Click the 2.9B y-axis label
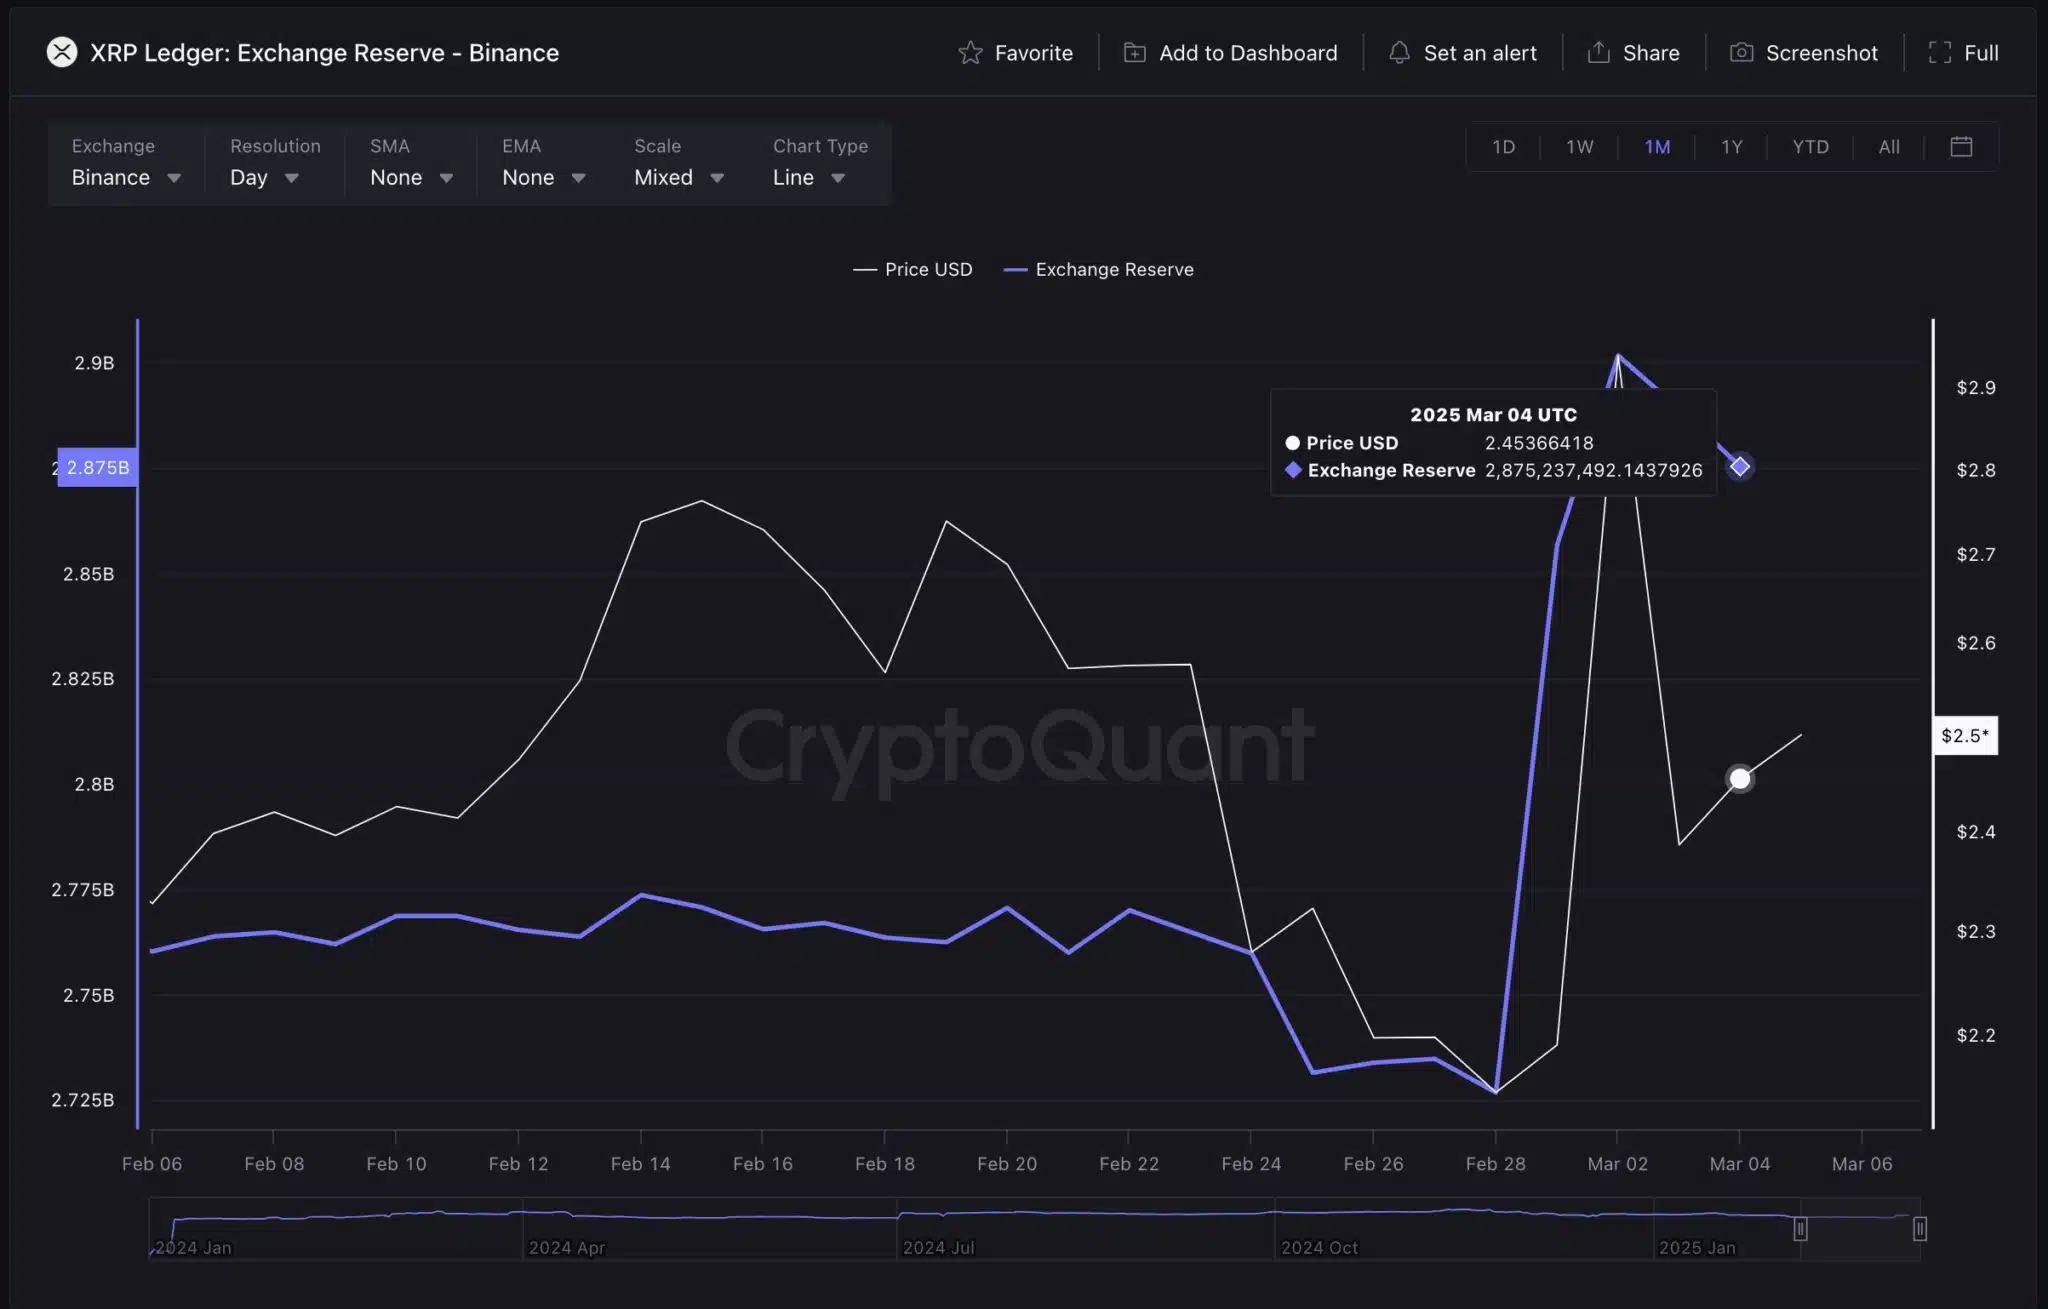 coord(94,363)
